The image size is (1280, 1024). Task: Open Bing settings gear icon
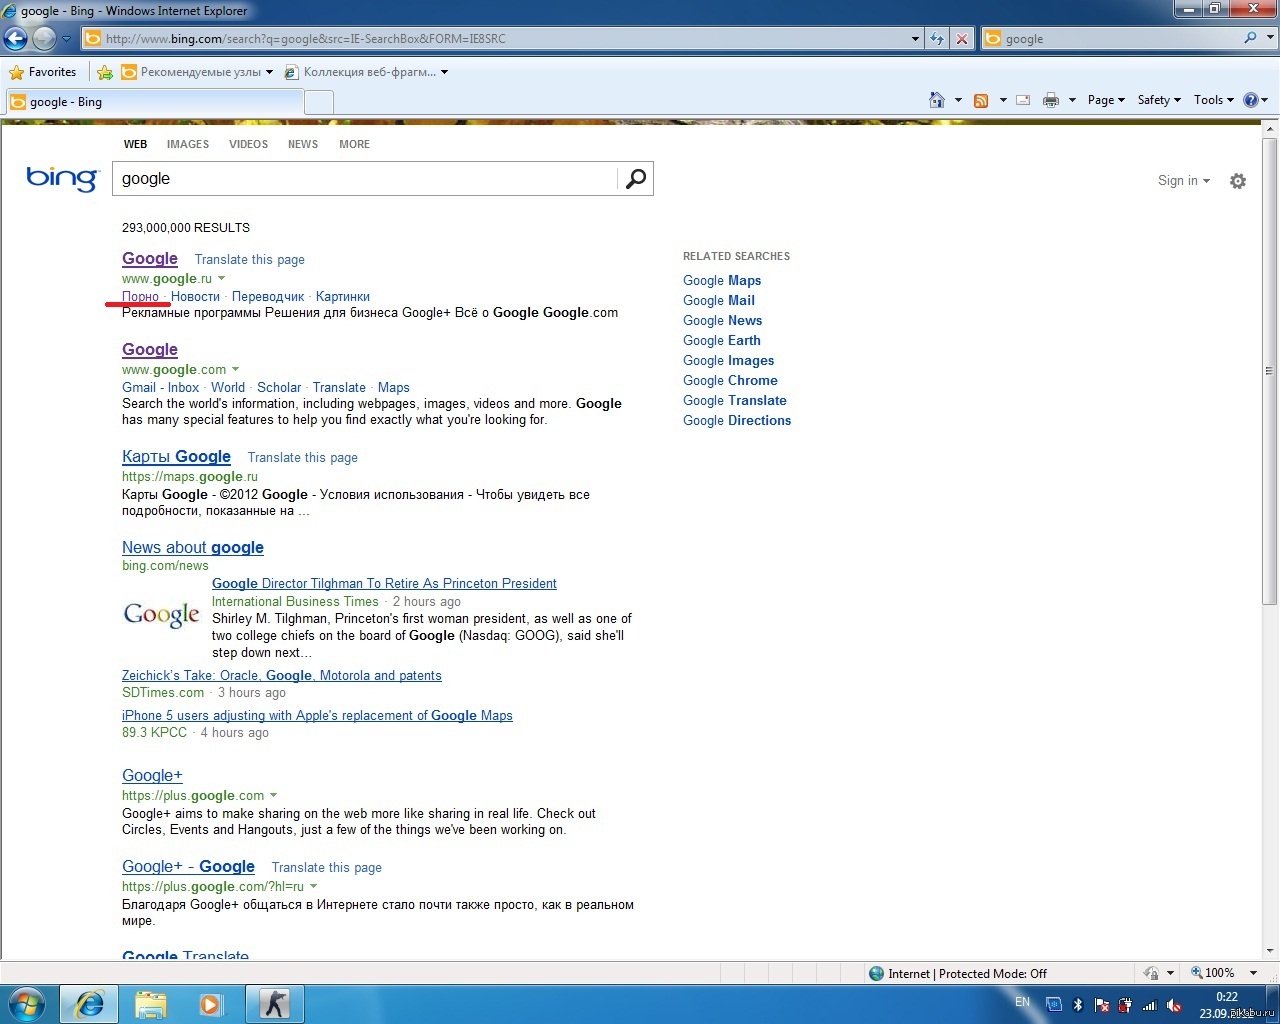point(1238,181)
